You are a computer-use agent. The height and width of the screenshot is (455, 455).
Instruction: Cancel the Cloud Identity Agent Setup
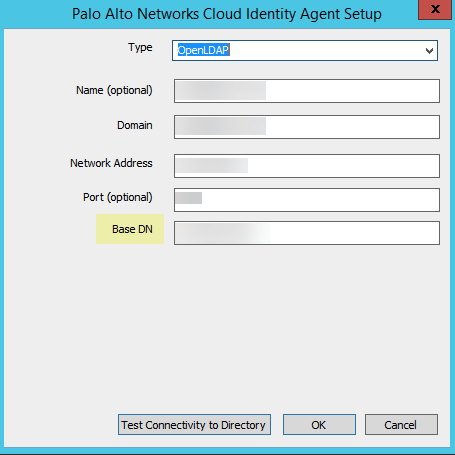pyautogui.click(x=401, y=425)
